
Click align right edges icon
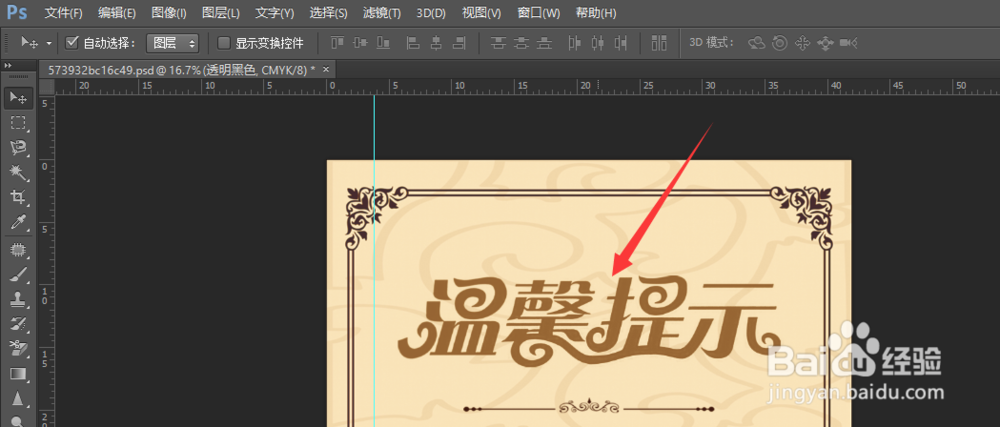459,43
